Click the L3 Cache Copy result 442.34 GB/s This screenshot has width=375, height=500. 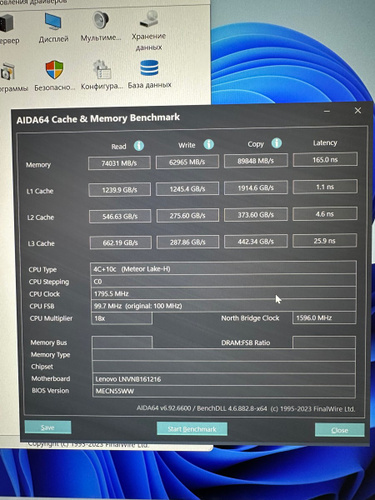[x=256, y=241]
